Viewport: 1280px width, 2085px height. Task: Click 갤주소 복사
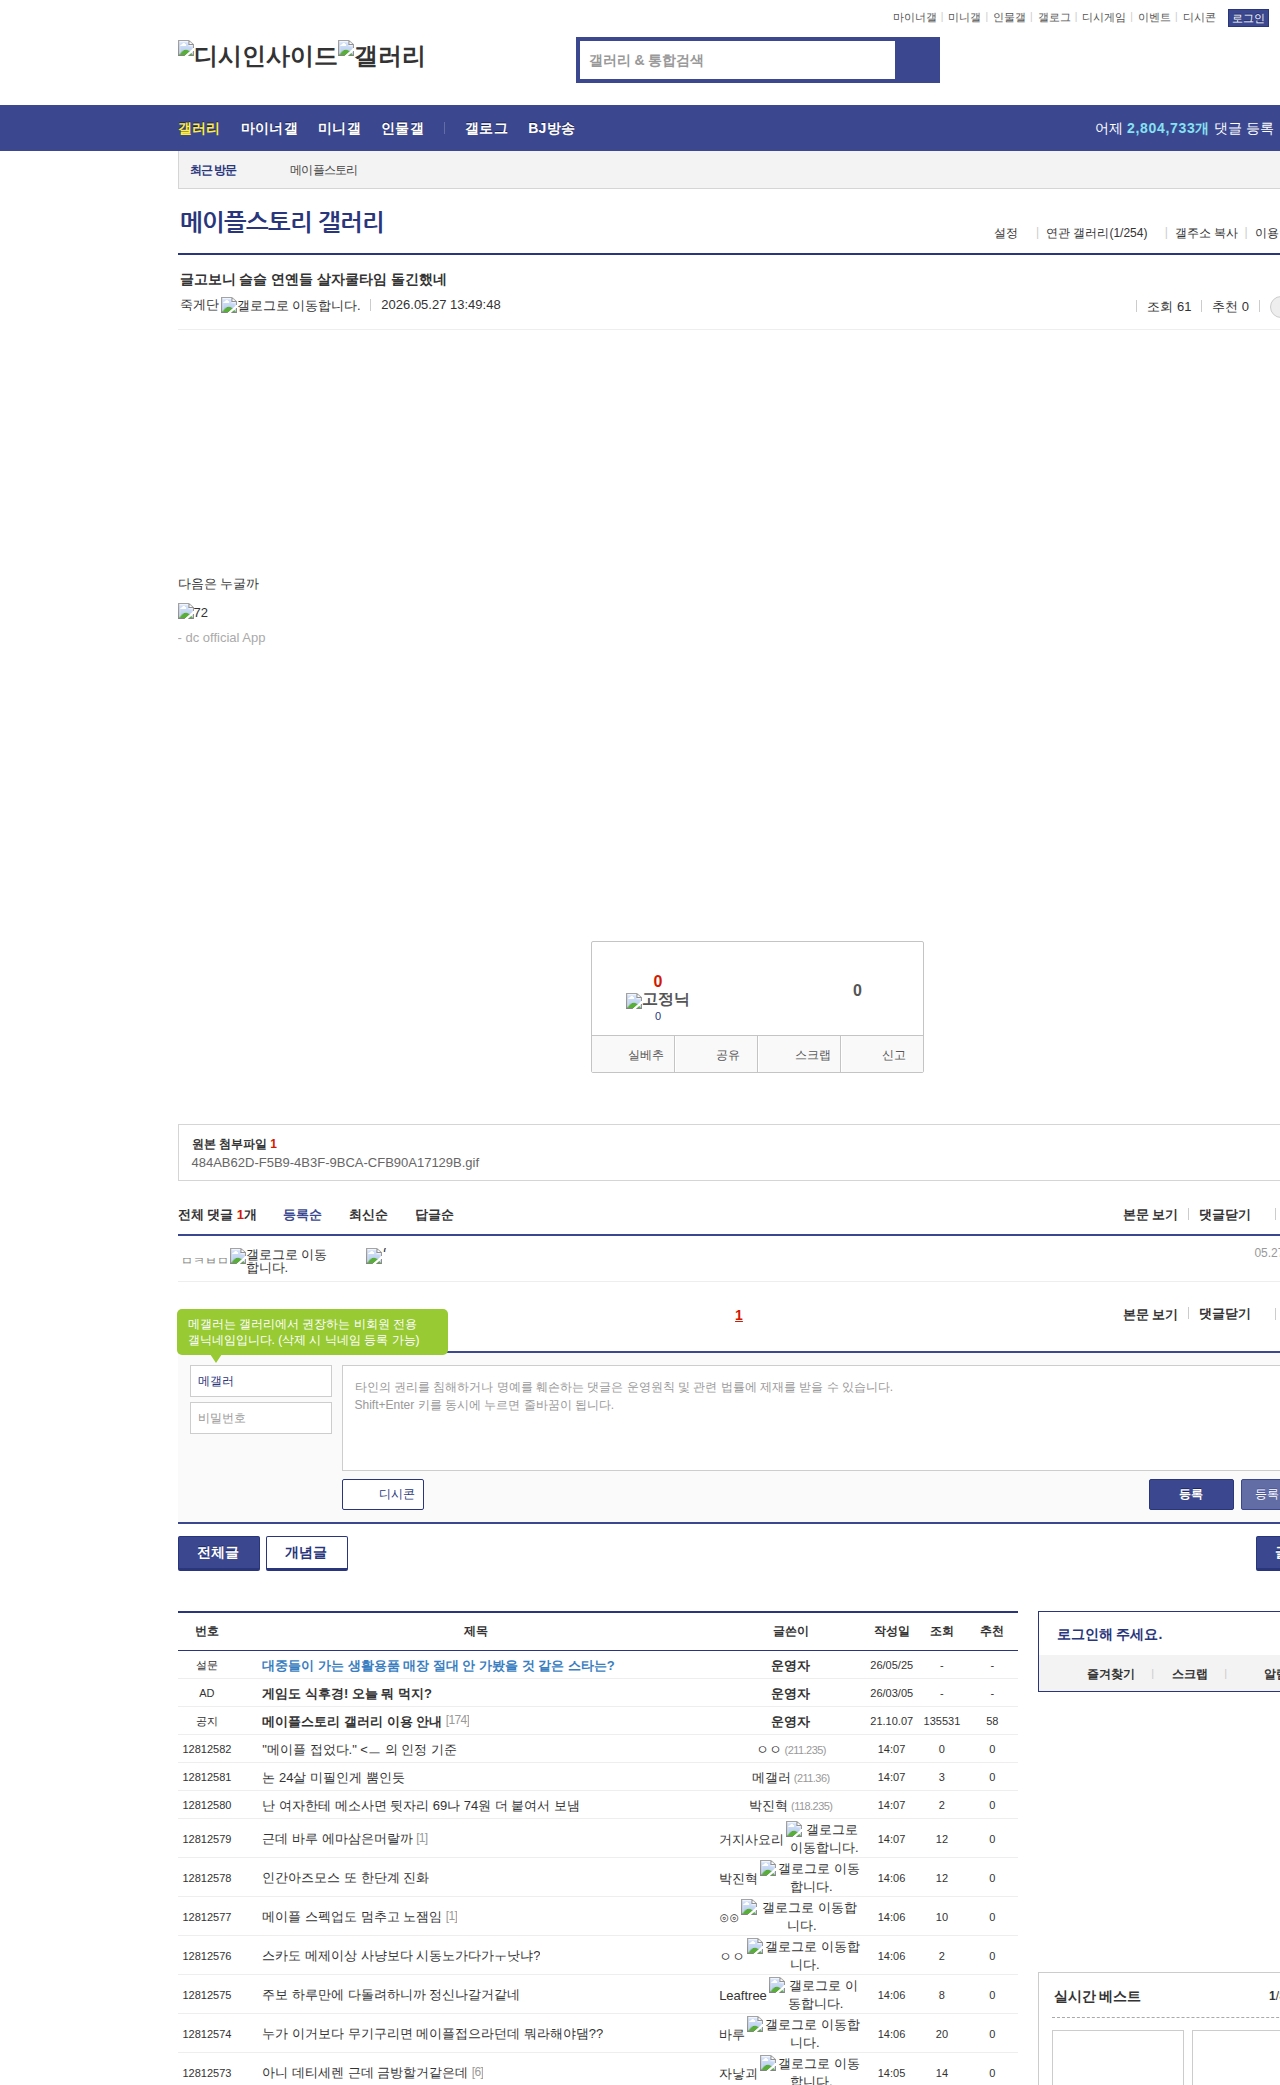pos(1206,233)
